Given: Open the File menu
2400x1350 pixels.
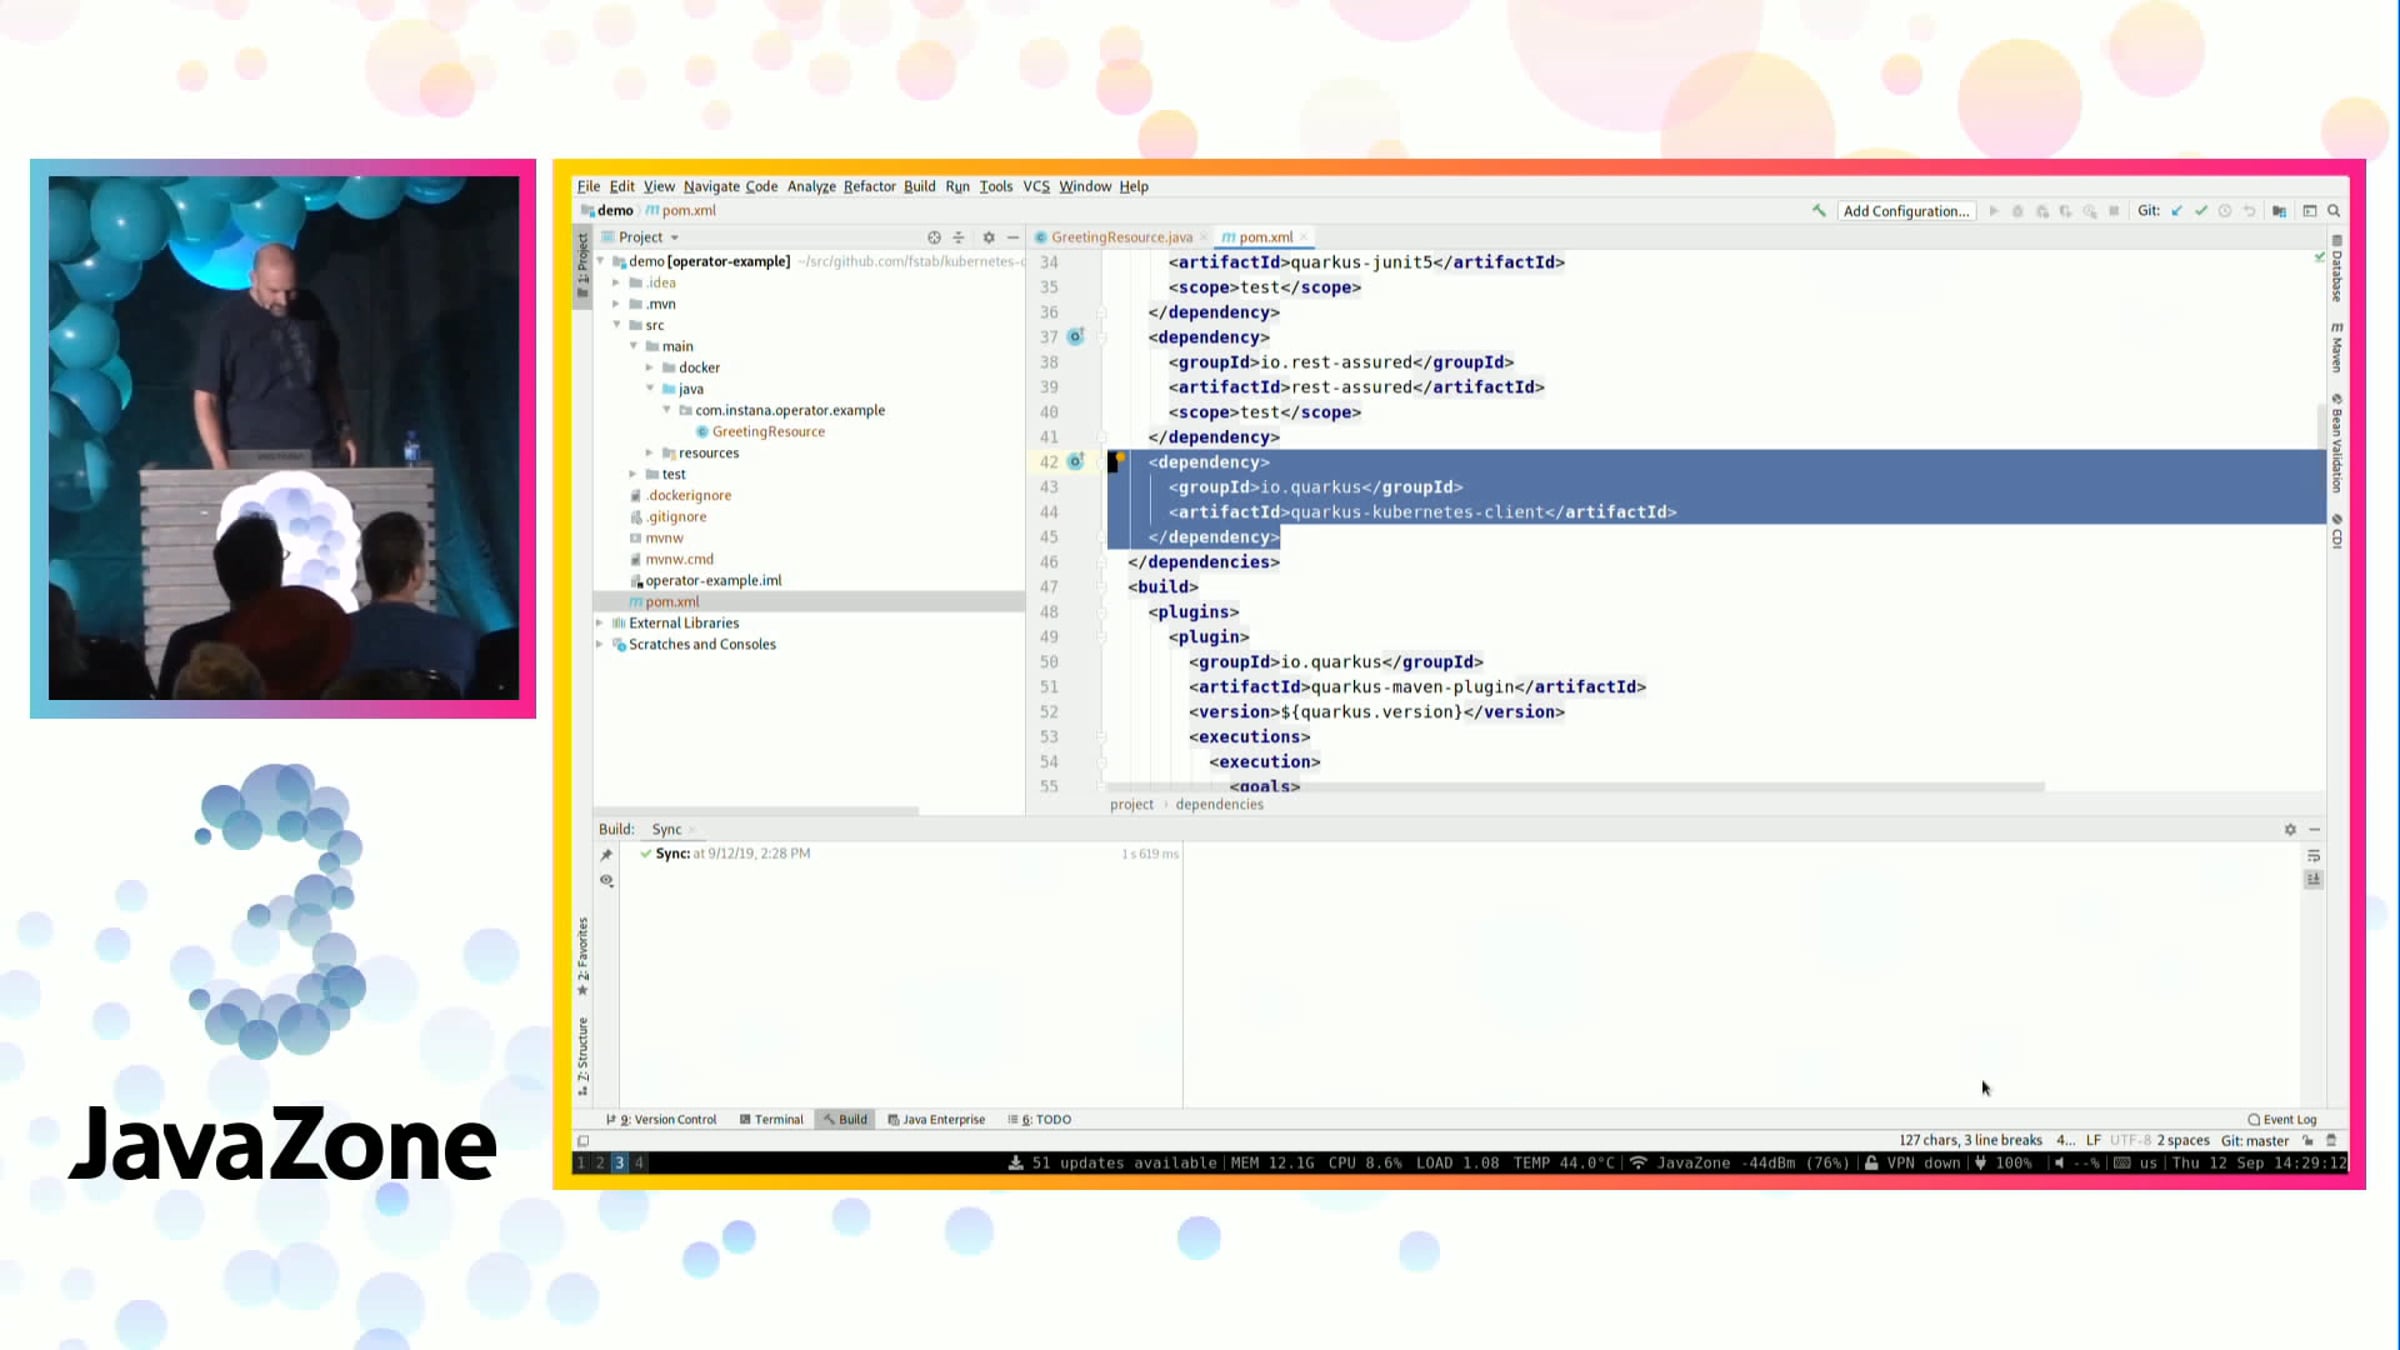Looking at the screenshot, I should coord(588,186).
